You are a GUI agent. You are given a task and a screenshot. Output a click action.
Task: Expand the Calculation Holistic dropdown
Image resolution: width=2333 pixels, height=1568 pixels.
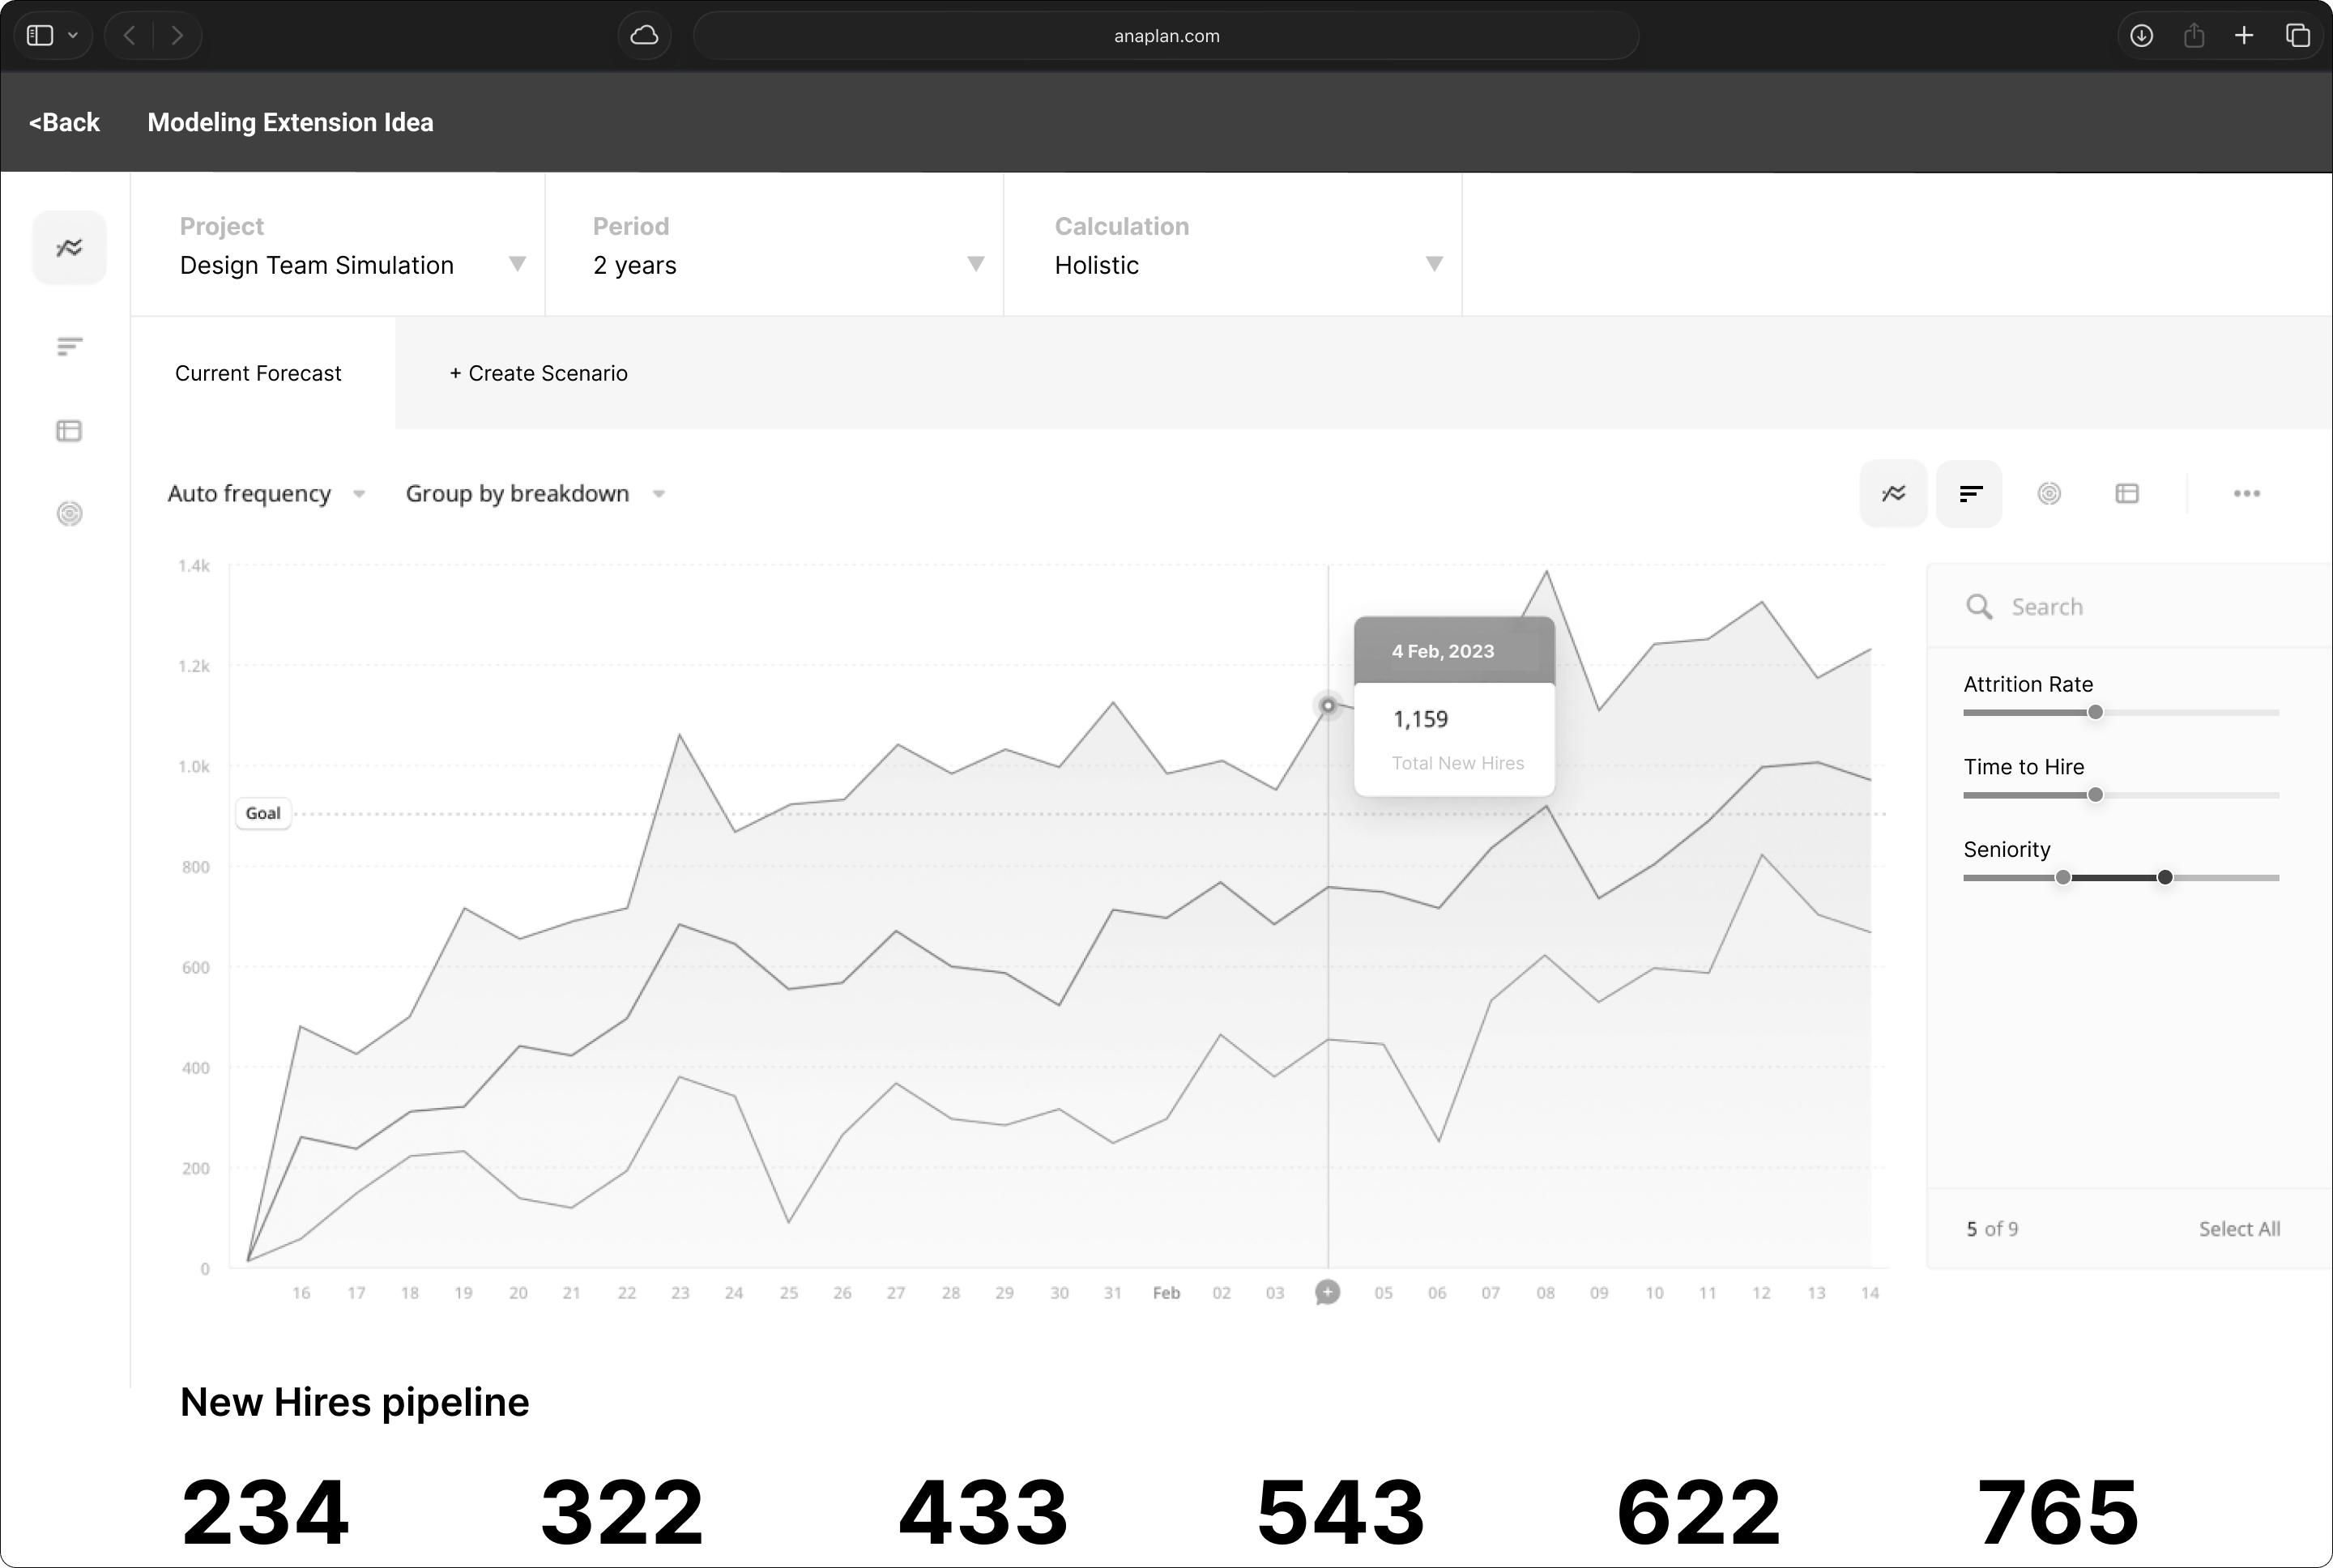[1433, 264]
